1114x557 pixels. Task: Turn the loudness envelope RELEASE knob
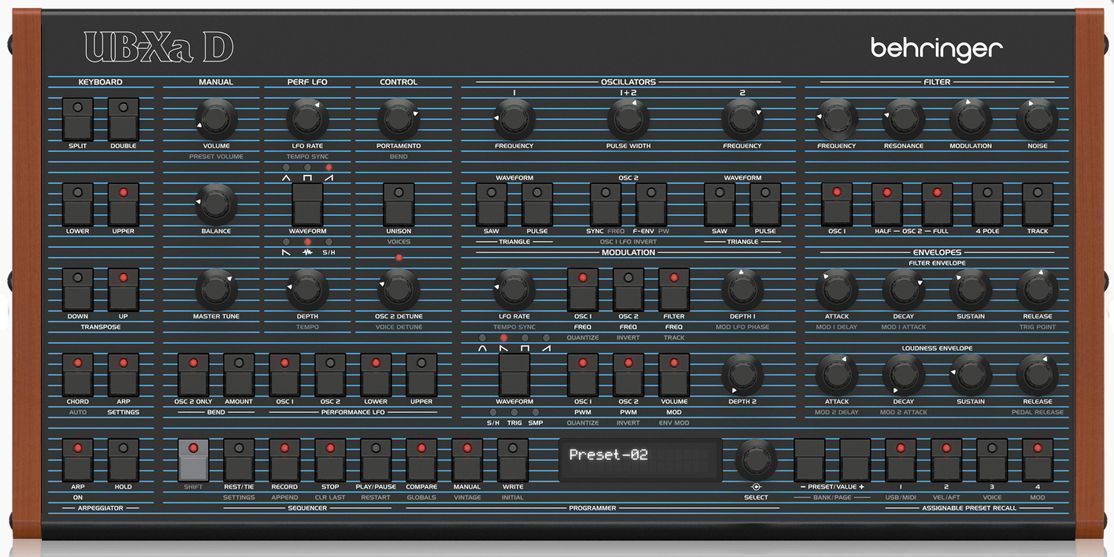(x=1037, y=374)
